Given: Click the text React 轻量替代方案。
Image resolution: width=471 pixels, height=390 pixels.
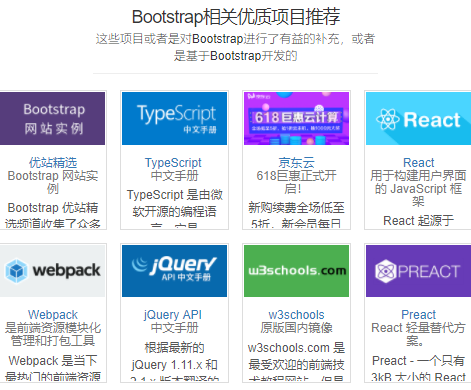Looking at the screenshot, I should pyautogui.click(x=418, y=334).
